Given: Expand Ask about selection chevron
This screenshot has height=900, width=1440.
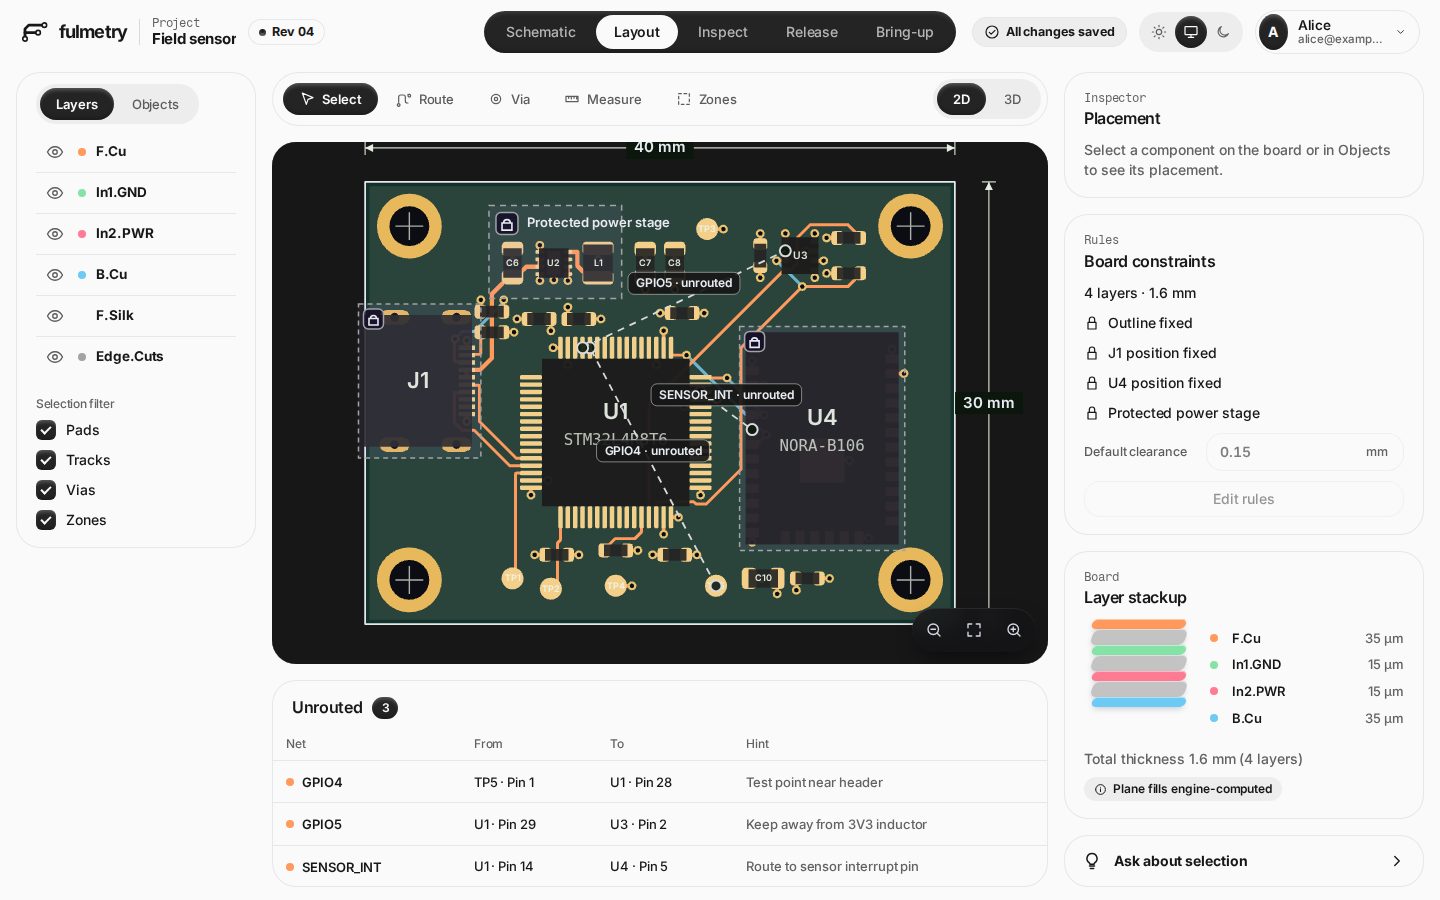Looking at the screenshot, I should (1397, 861).
